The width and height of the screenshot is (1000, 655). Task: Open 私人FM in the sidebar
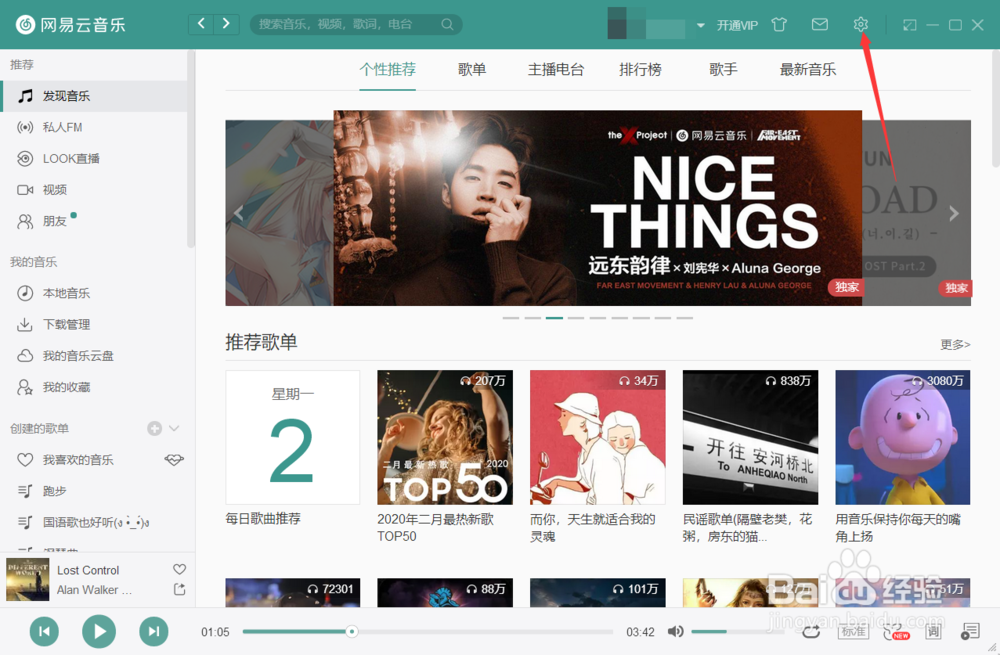click(94, 127)
